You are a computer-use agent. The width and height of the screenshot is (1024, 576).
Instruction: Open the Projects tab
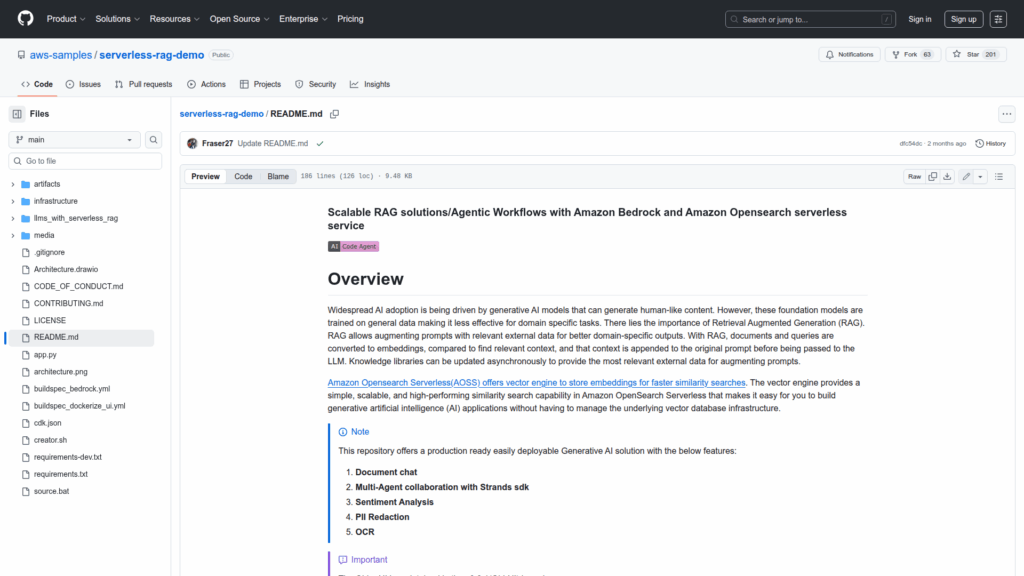point(260,84)
